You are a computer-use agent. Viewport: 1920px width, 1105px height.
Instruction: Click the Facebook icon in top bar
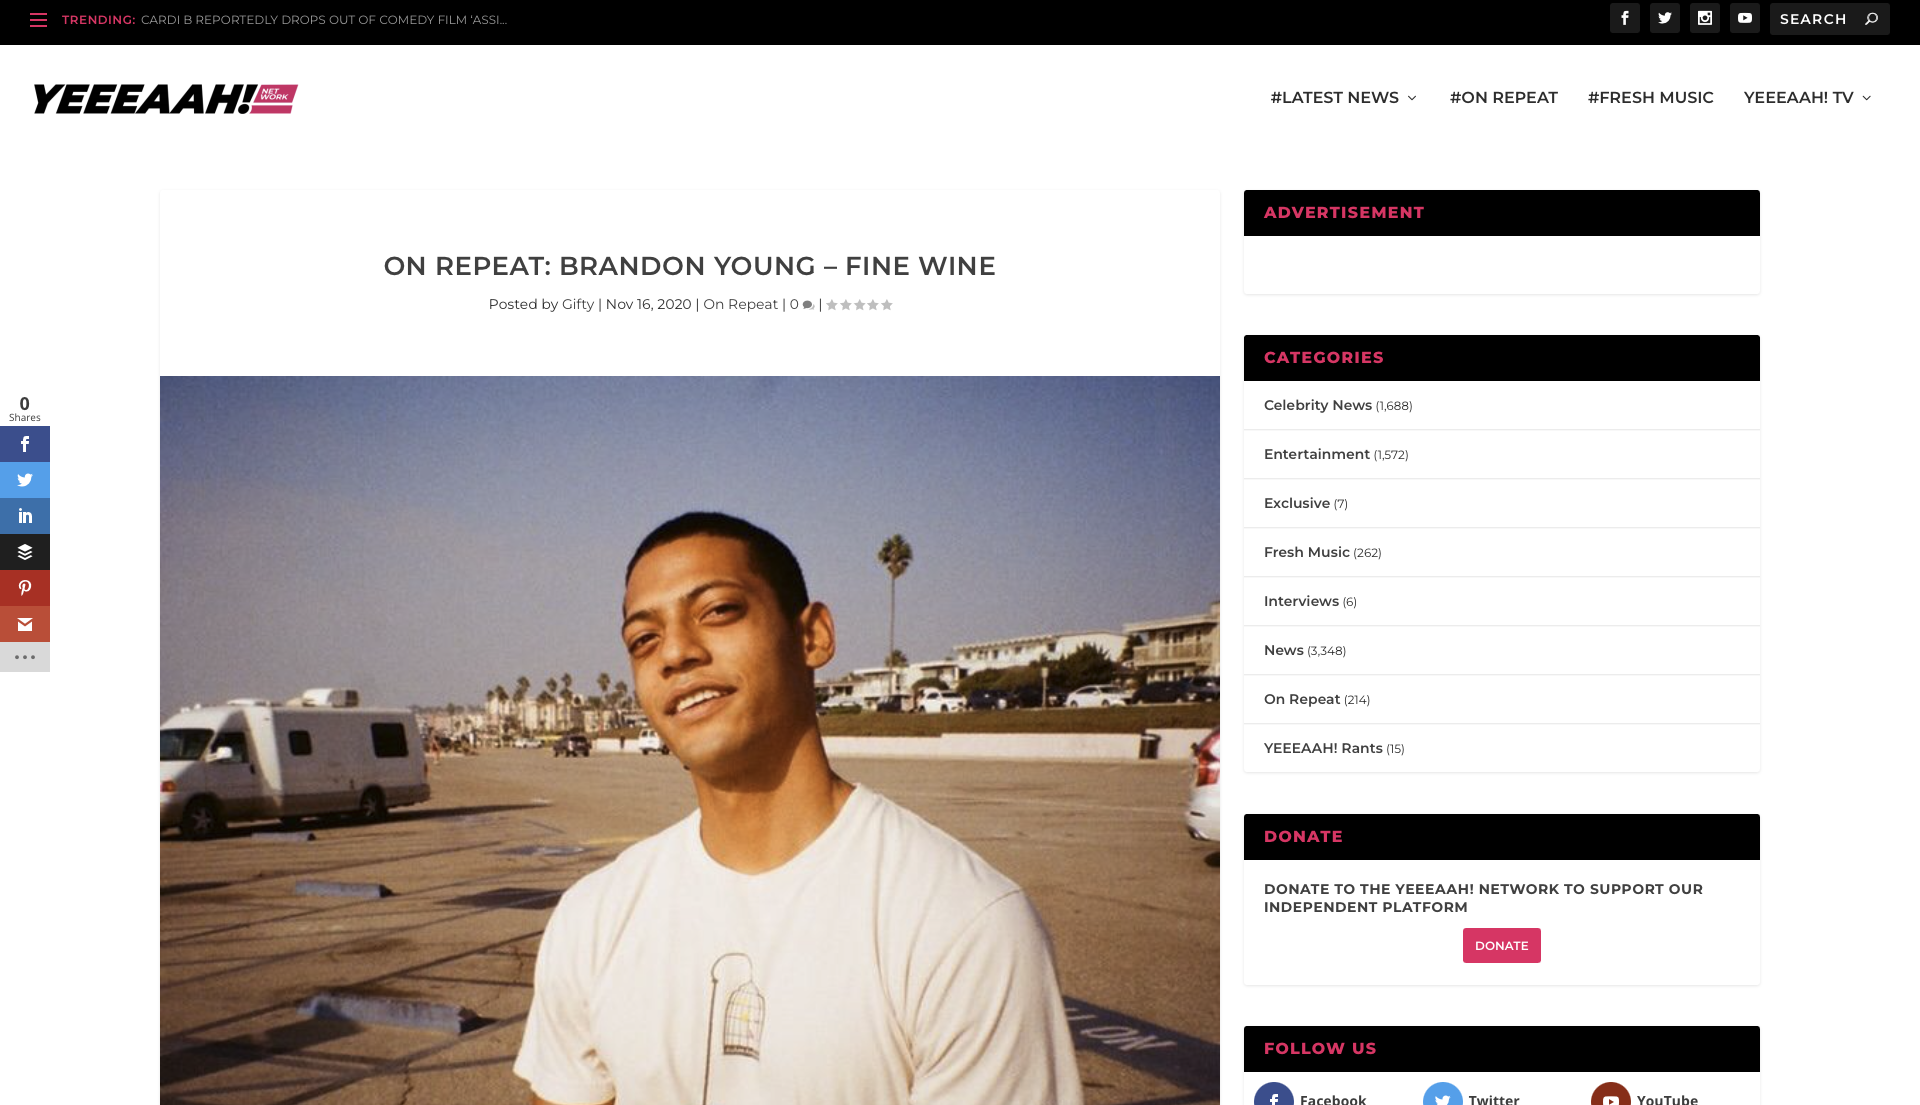click(1625, 18)
